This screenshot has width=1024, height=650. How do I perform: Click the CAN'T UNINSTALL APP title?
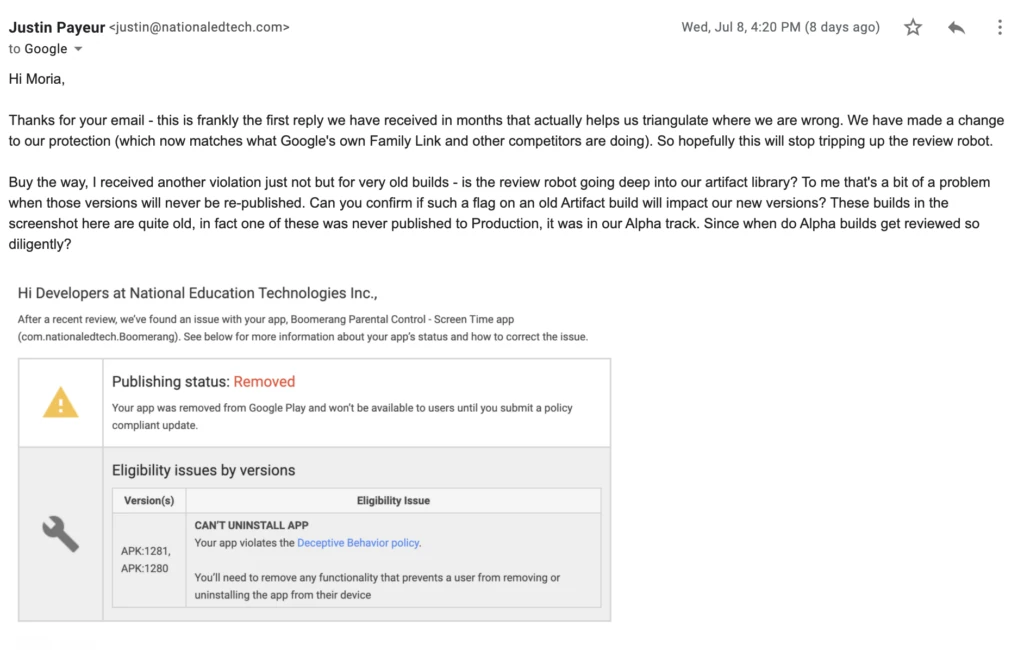pos(251,525)
